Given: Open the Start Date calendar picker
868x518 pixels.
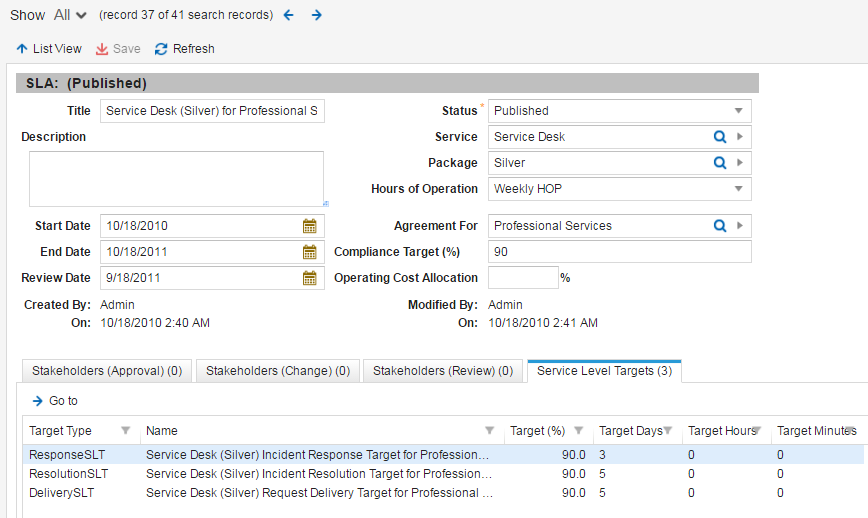Looking at the screenshot, I should click(x=310, y=226).
